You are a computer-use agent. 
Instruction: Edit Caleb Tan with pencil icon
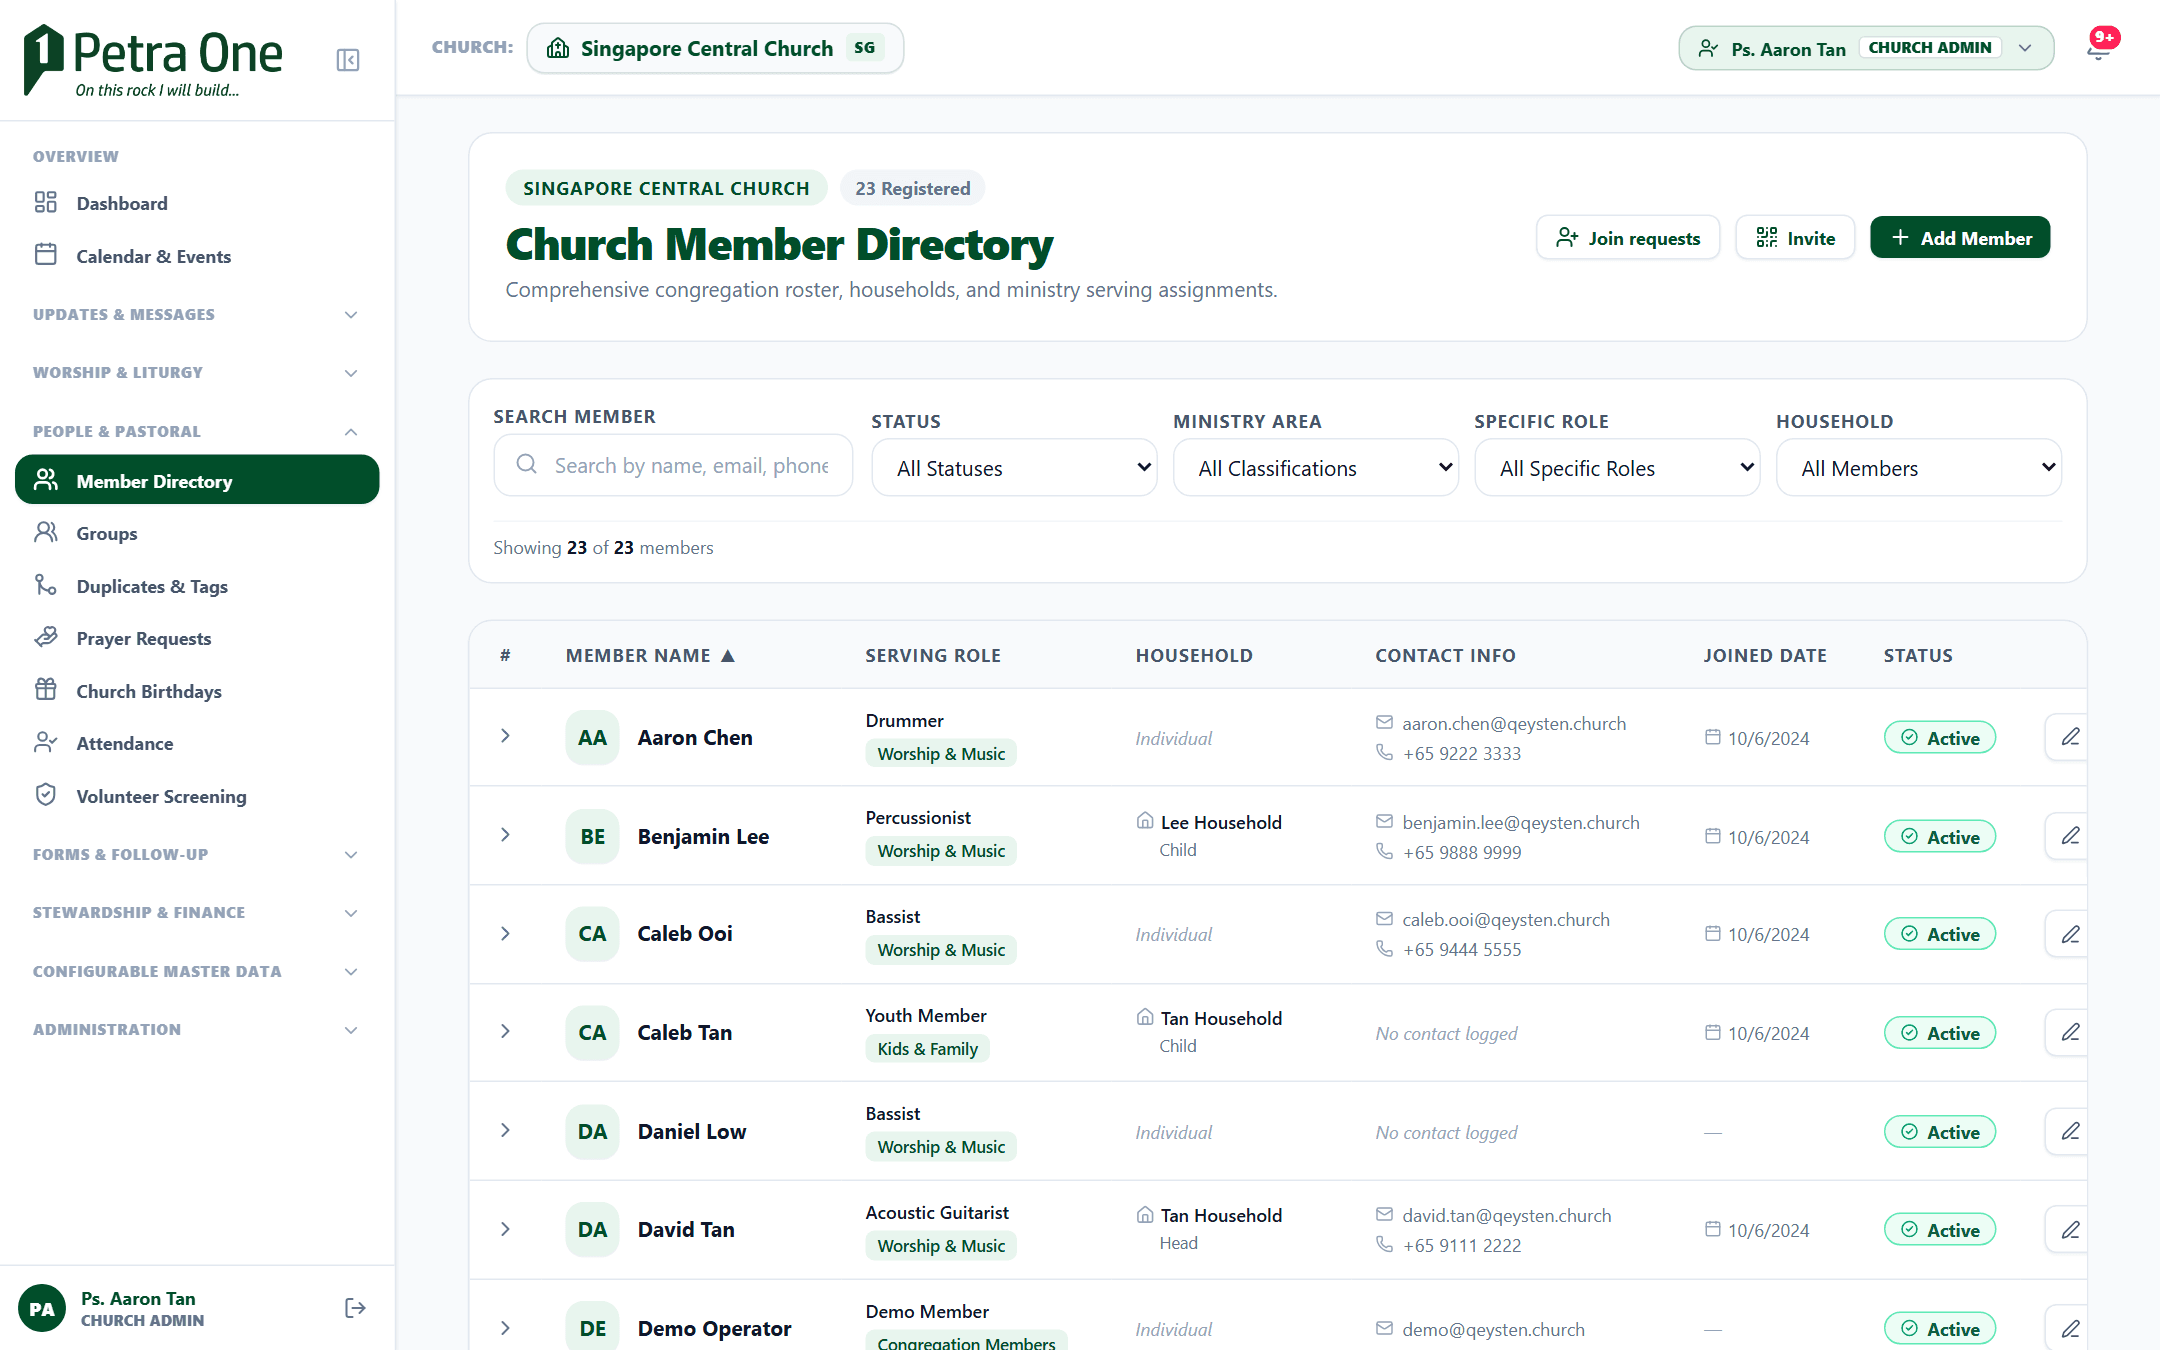click(2069, 1032)
